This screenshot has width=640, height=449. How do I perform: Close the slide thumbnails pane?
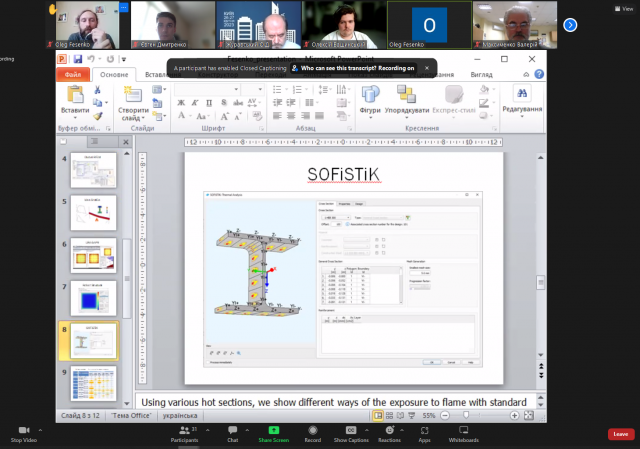pyautogui.click(x=126, y=142)
